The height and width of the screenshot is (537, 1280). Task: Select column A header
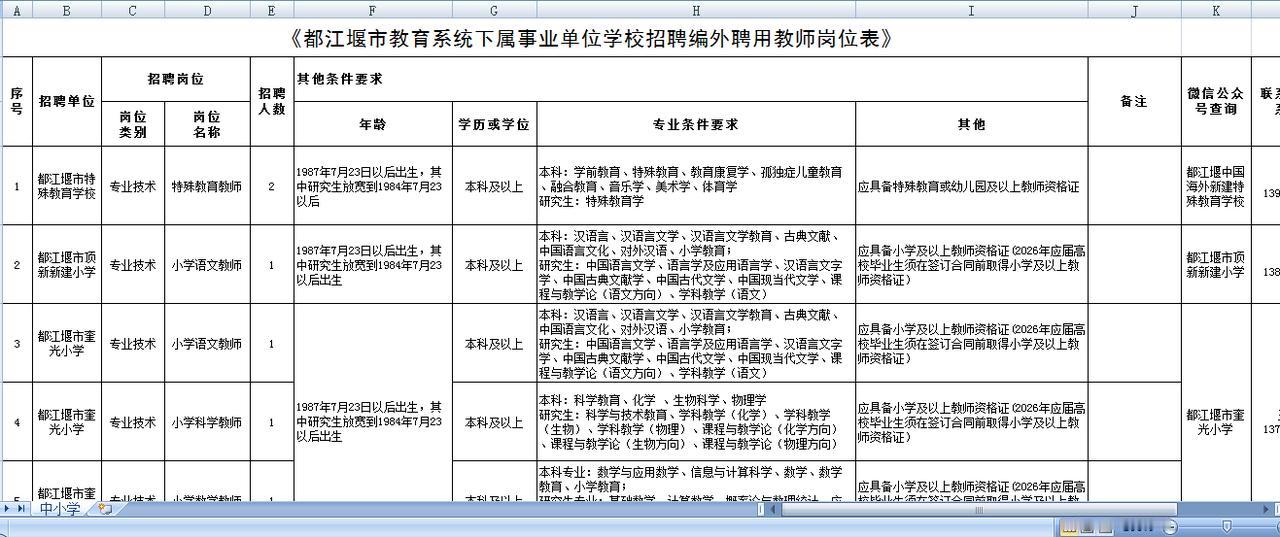17,10
